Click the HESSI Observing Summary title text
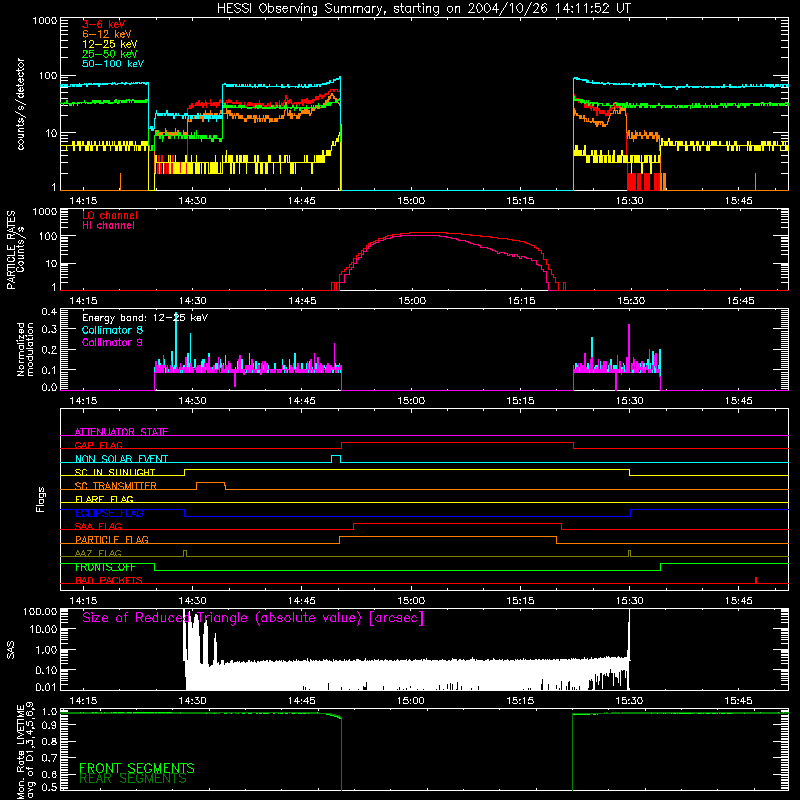The height and width of the screenshot is (800, 800). click(x=423, y=9)
